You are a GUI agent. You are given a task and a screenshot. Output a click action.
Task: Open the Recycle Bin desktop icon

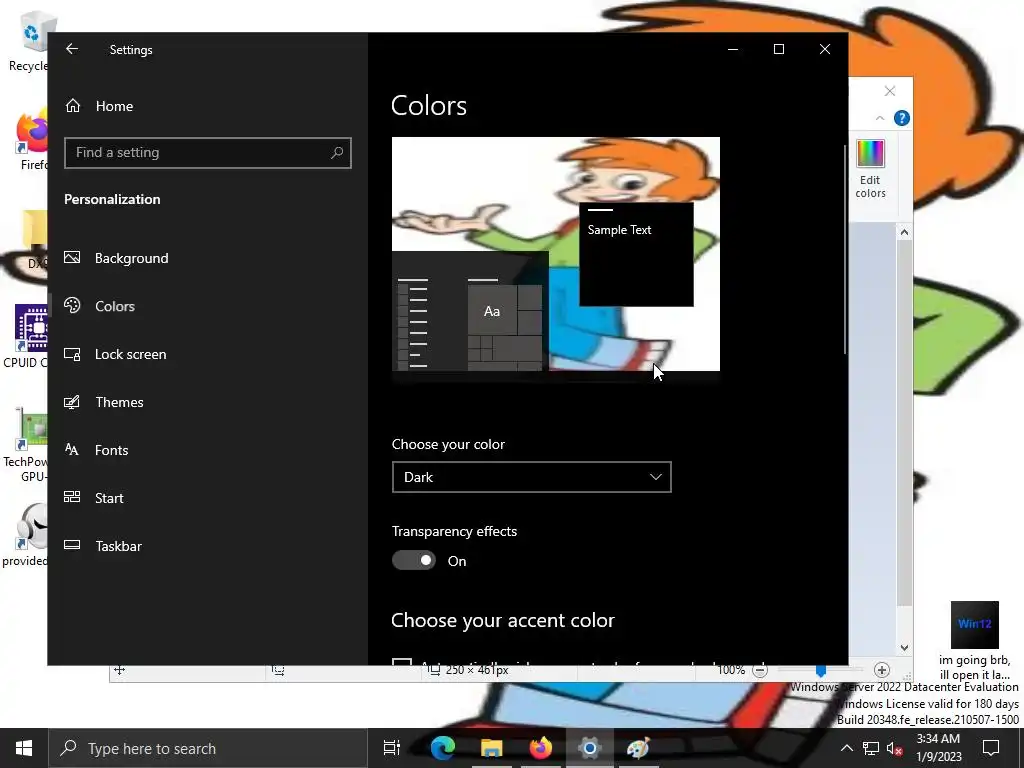tap(28, 41)
